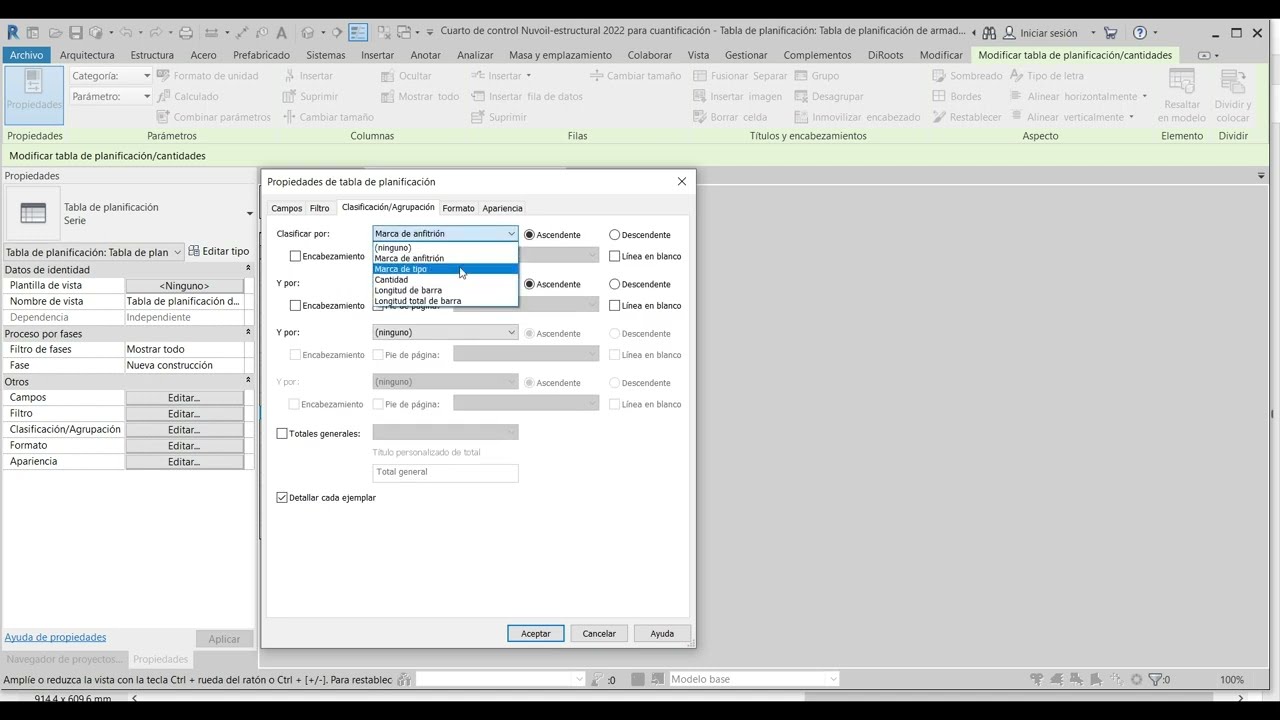1280x720 pixels.
Task: Open a file from quick access toolbar
Action: tap(55, 32)
